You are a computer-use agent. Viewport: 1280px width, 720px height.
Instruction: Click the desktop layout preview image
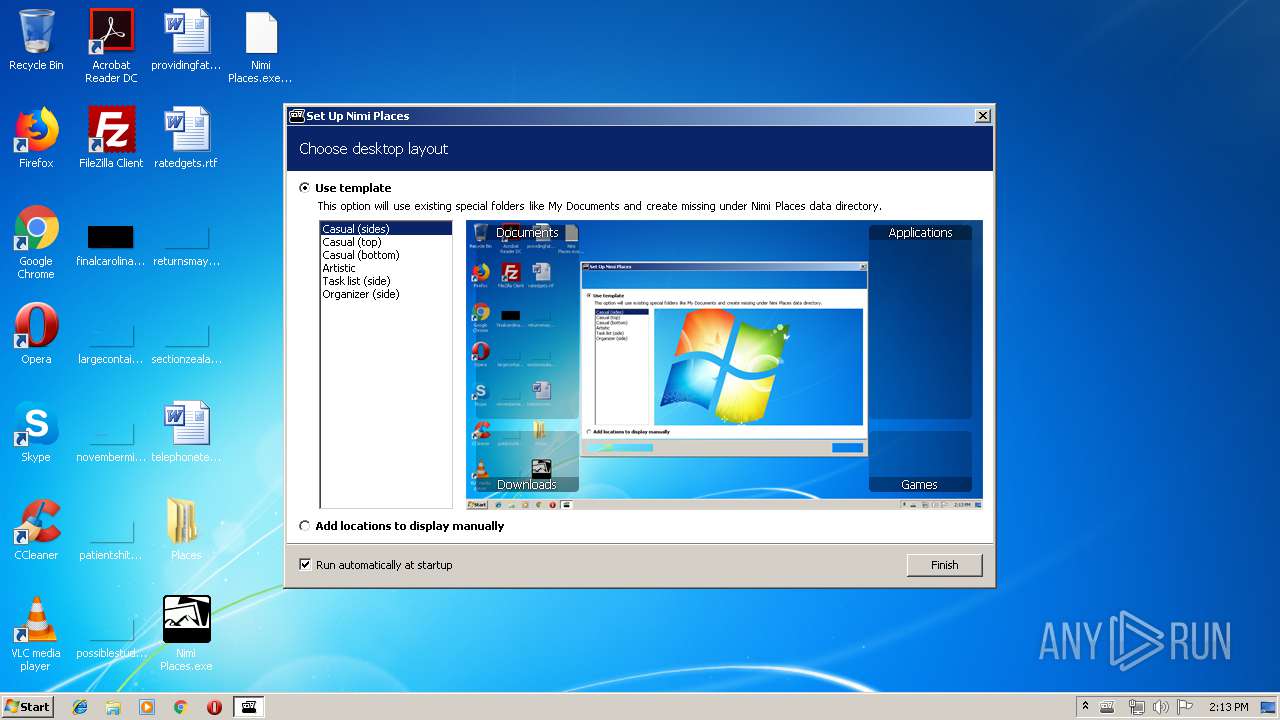click(x=724, y=365)
